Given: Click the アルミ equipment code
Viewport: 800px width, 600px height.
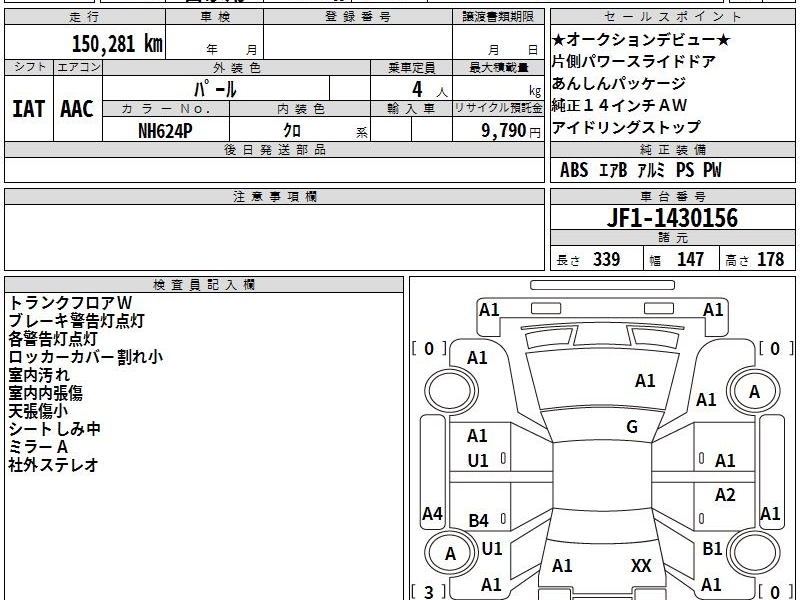Looking at the screenshot, I should tap(652, 170).
